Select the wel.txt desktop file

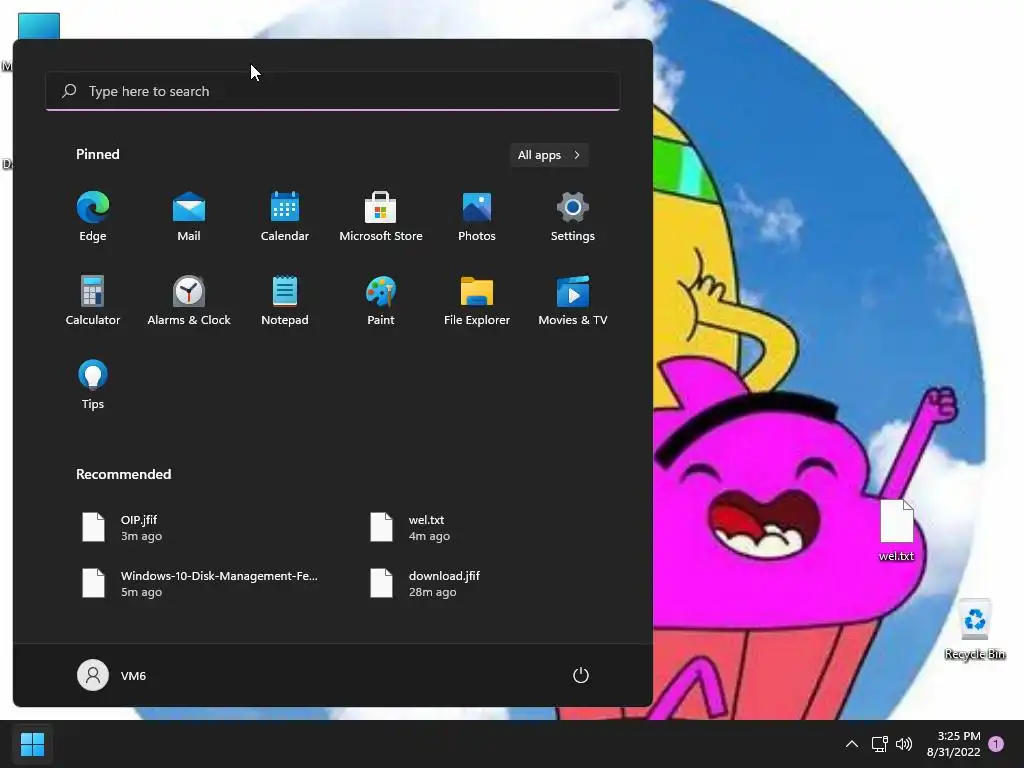click(x=896, y=530)
